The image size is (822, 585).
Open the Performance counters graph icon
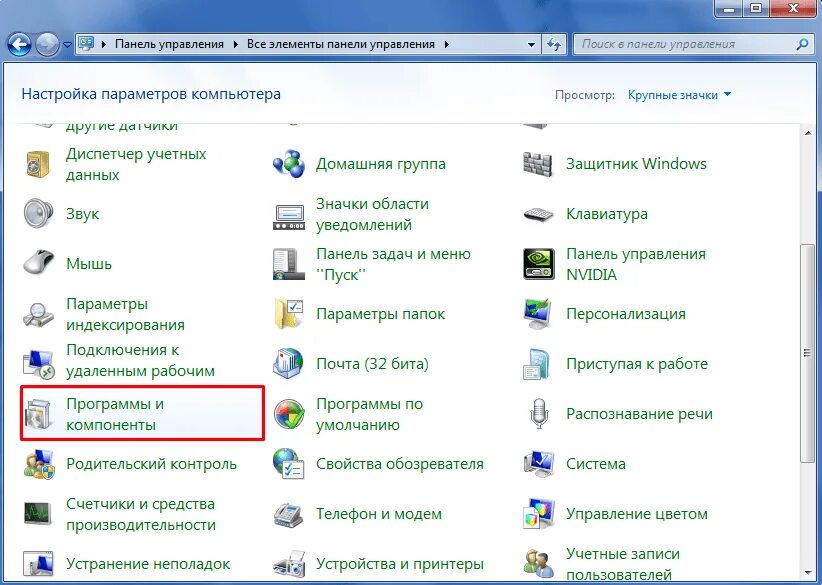(x=38, y=513)
